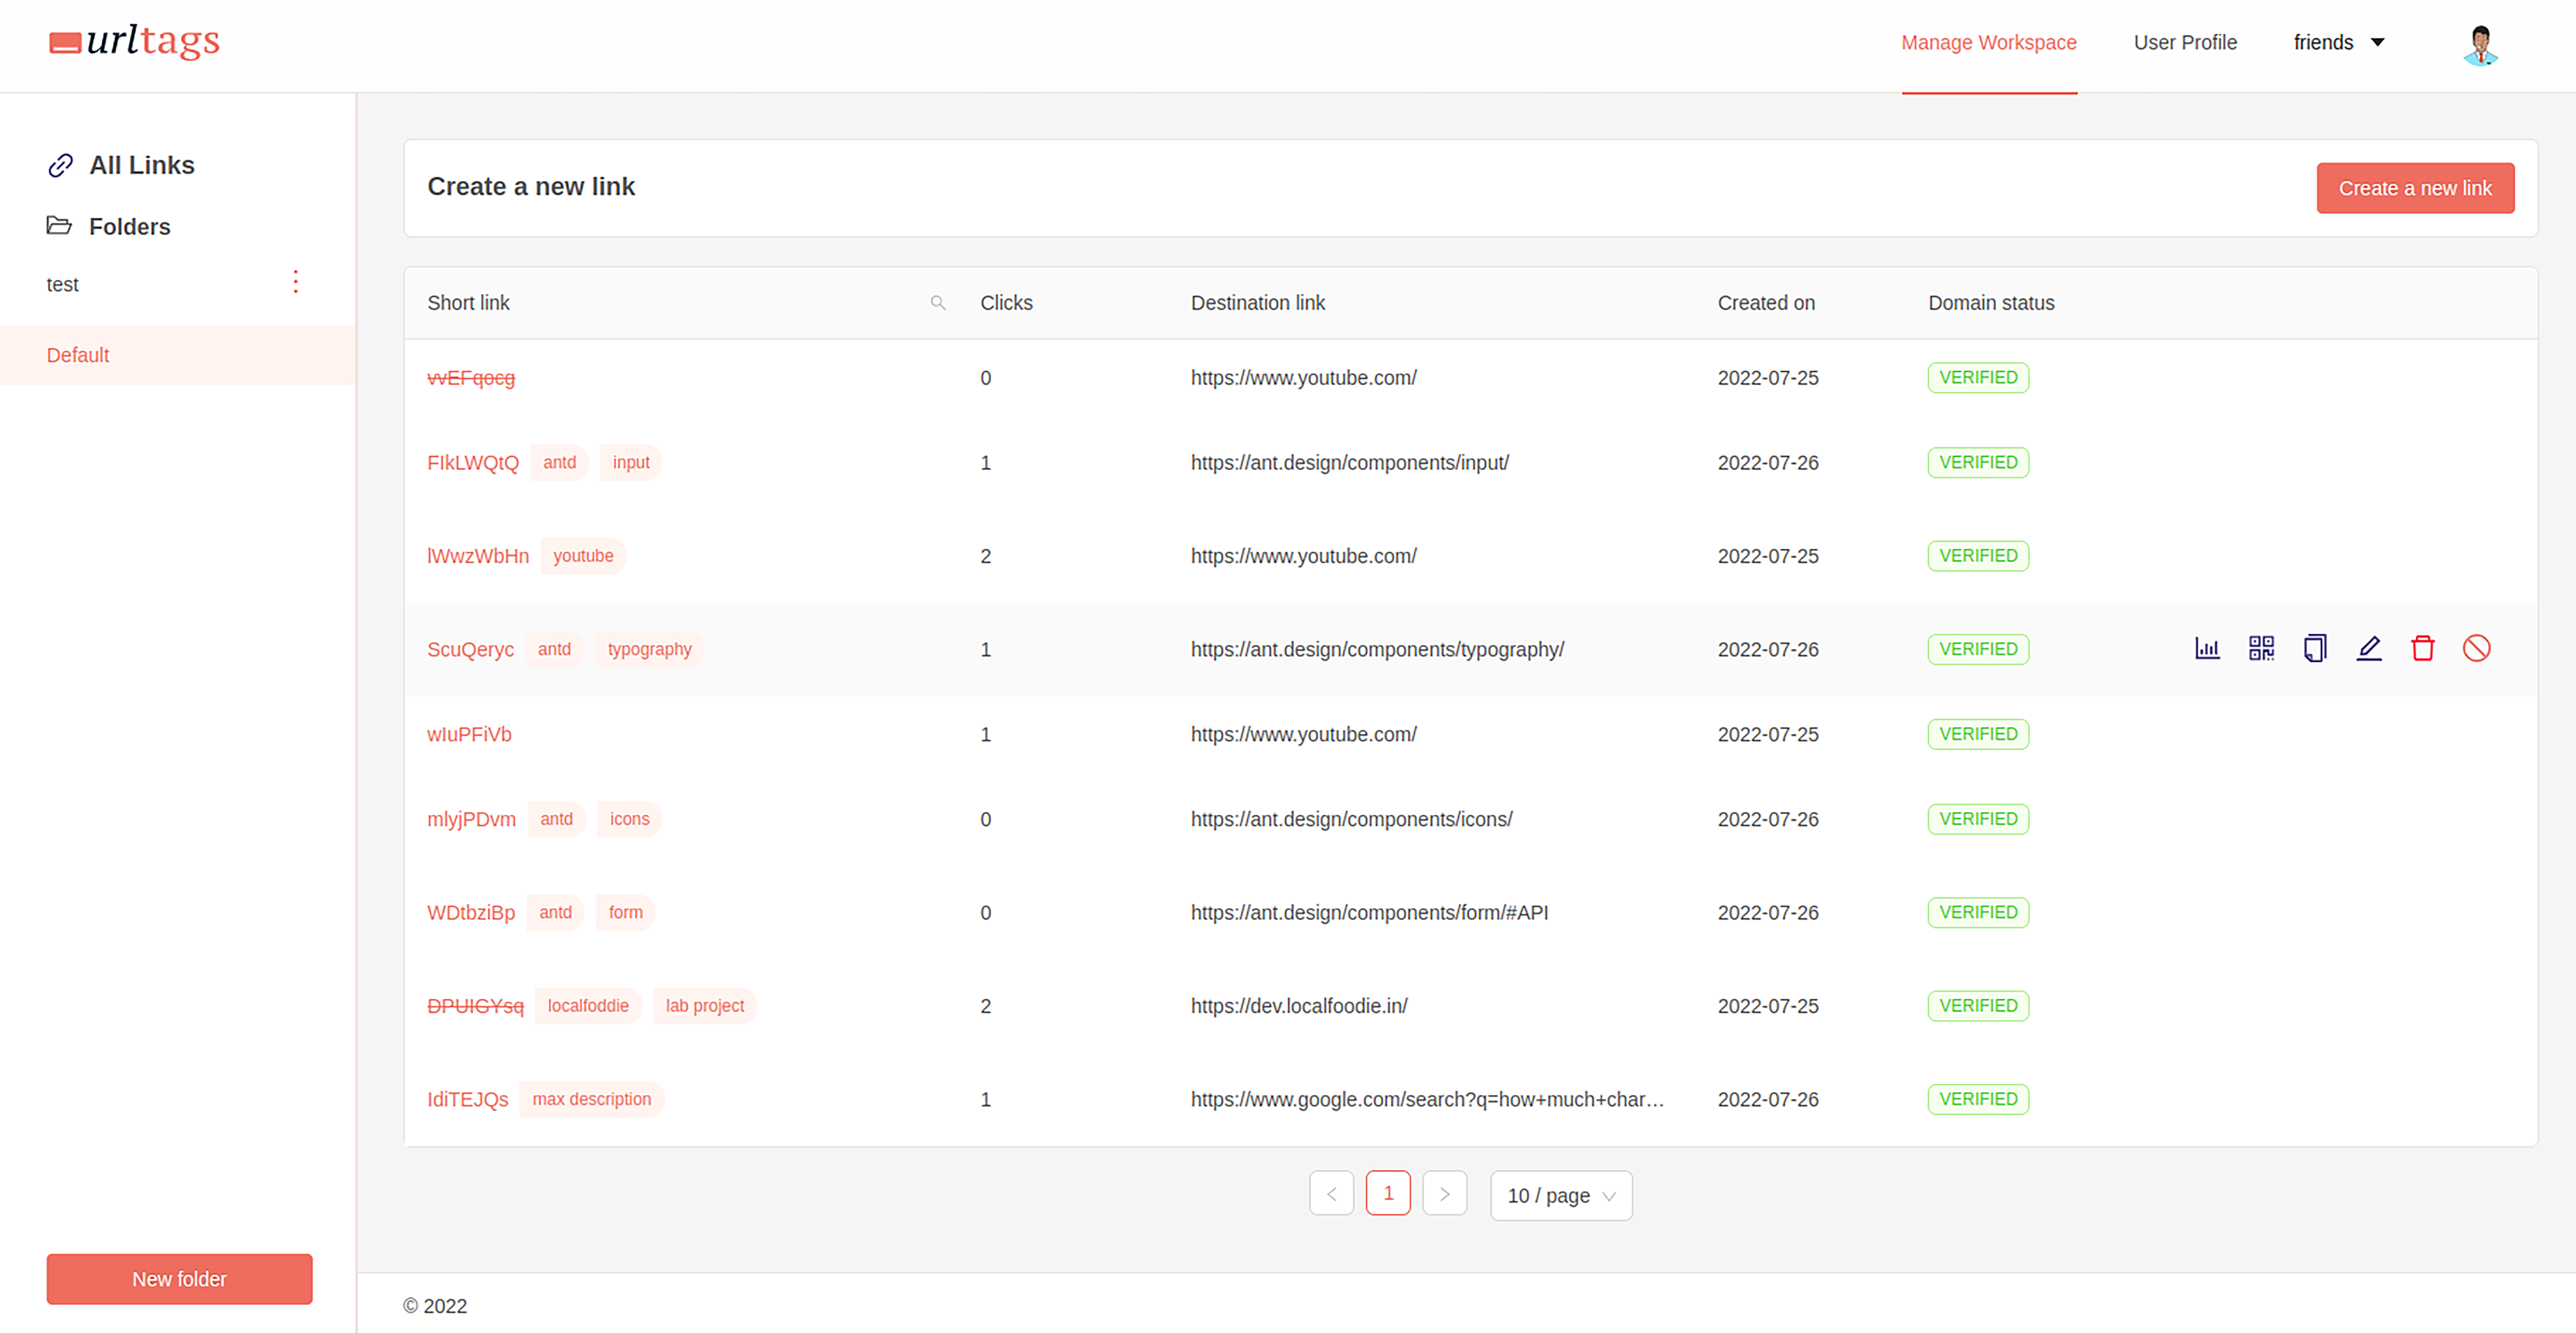
Task: Open the friends workspace dropdown
Action: pyautogui.click(x=2339, y=42)
